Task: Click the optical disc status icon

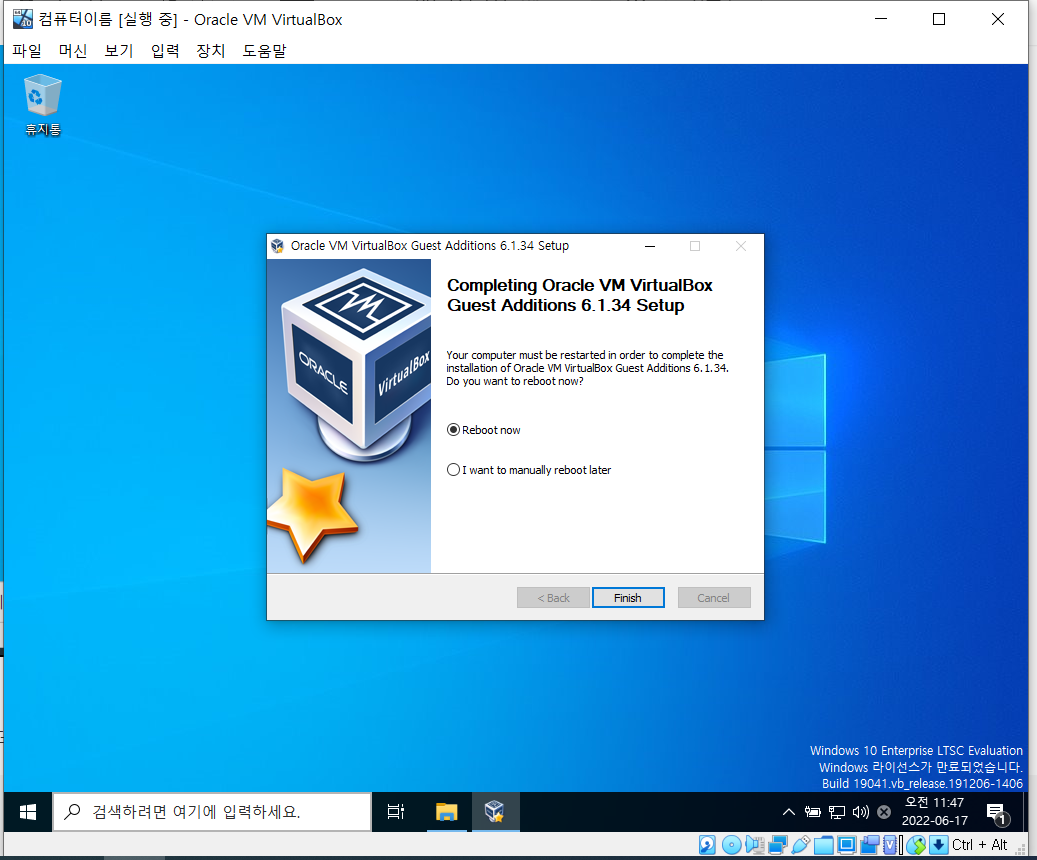Action: [731, 845]
